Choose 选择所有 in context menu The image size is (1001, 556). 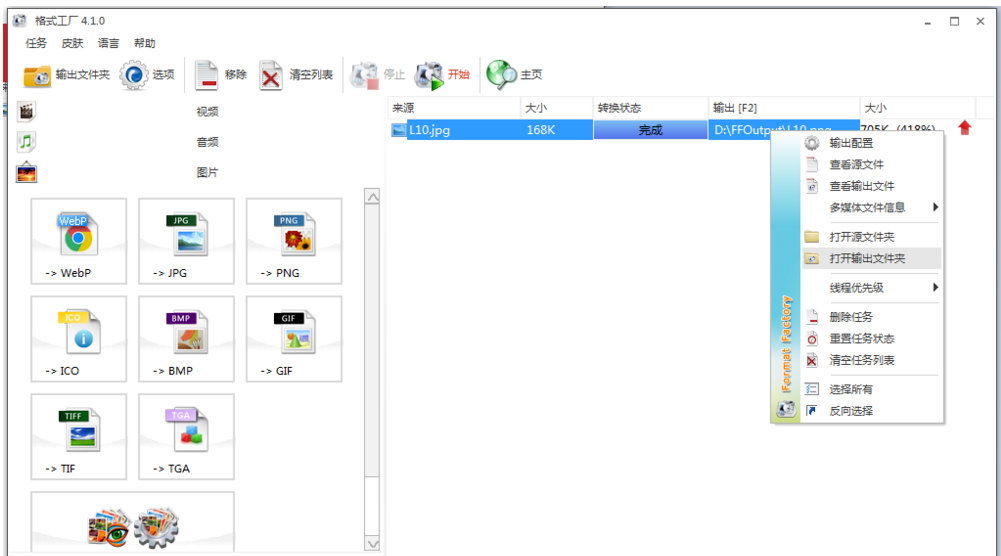click(x=871, y=389)
